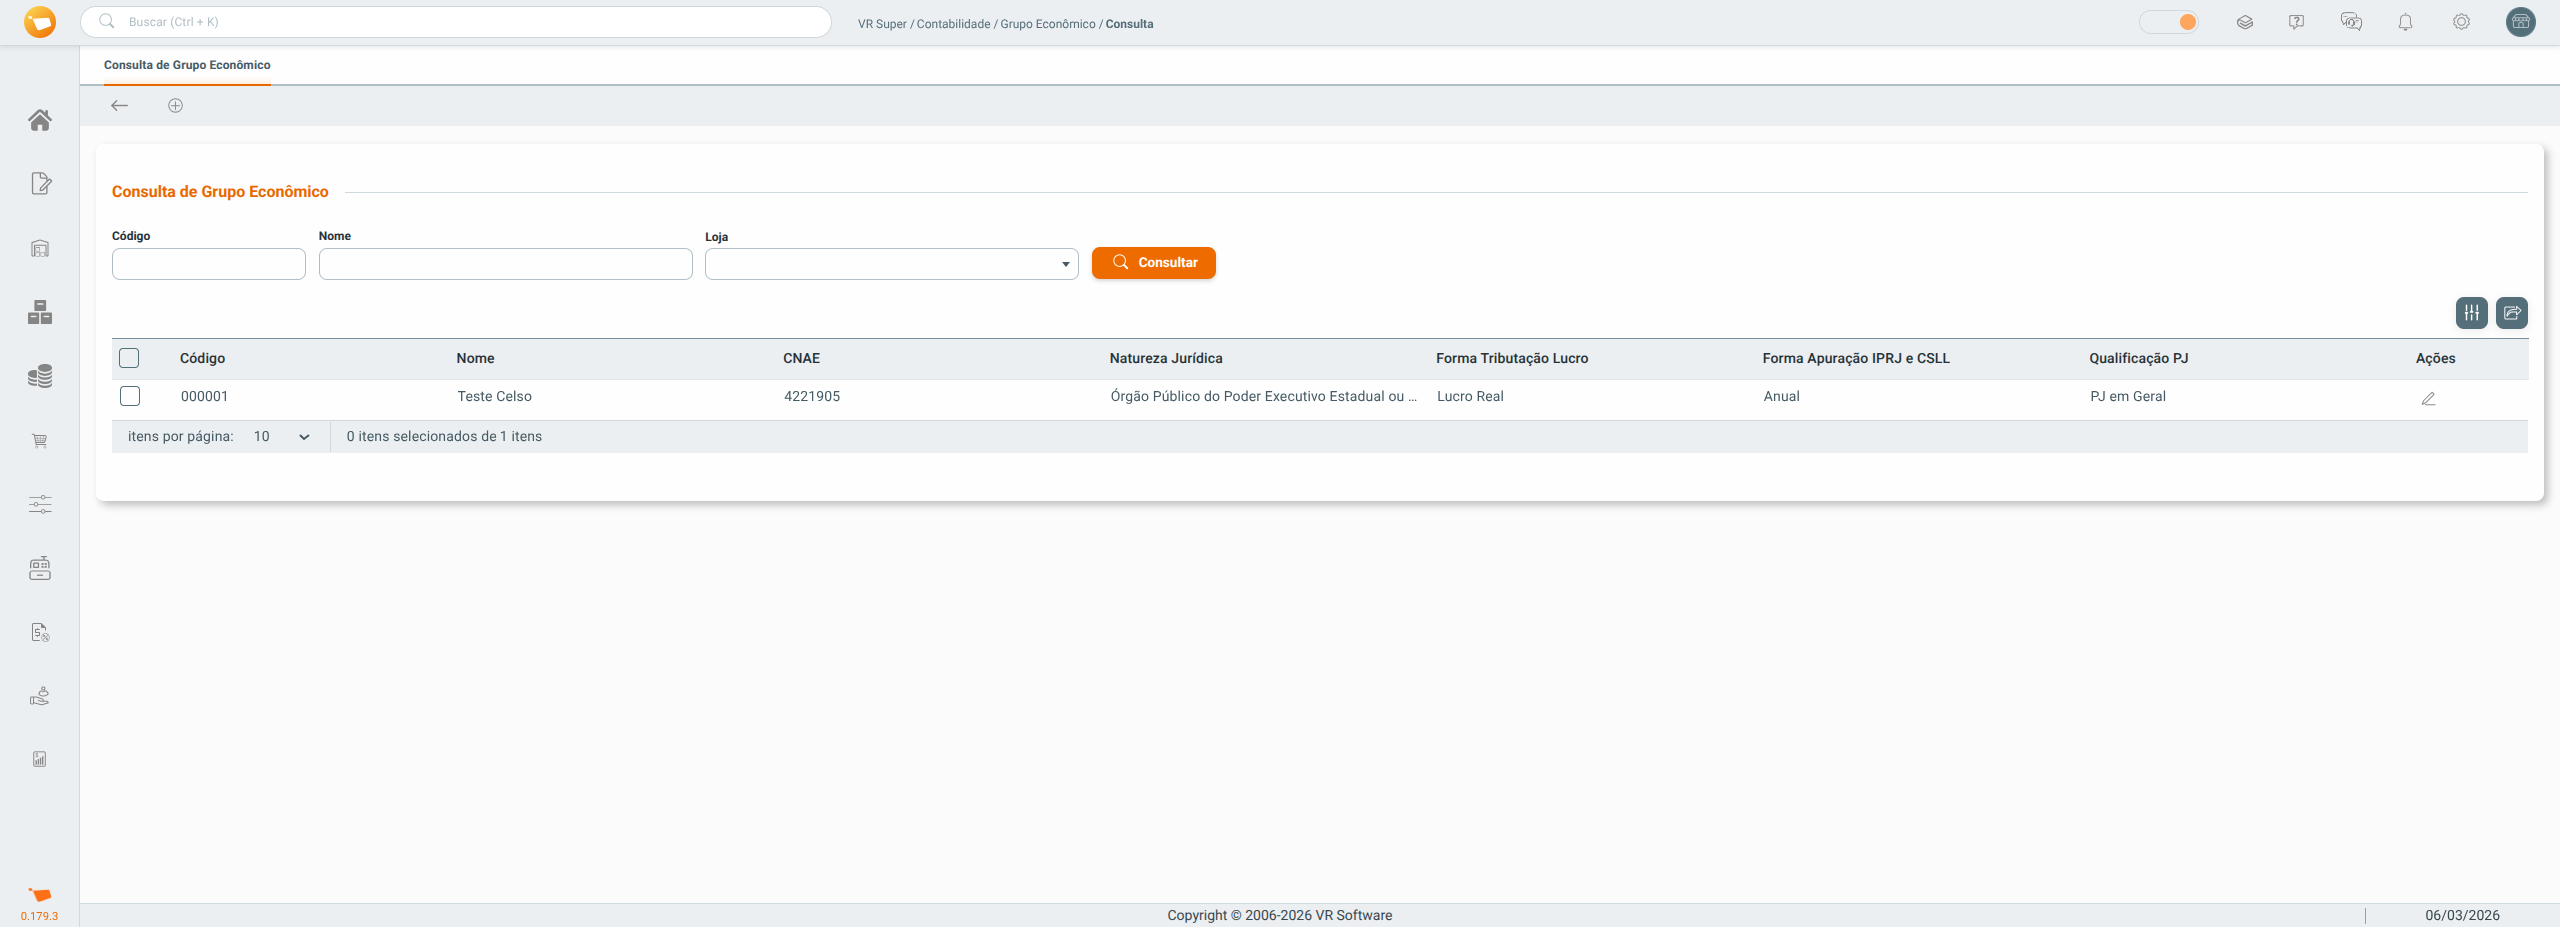The image size is (2560, 927).
Task: Open the itens por página dropdown
Action: [x=281, y=437]
